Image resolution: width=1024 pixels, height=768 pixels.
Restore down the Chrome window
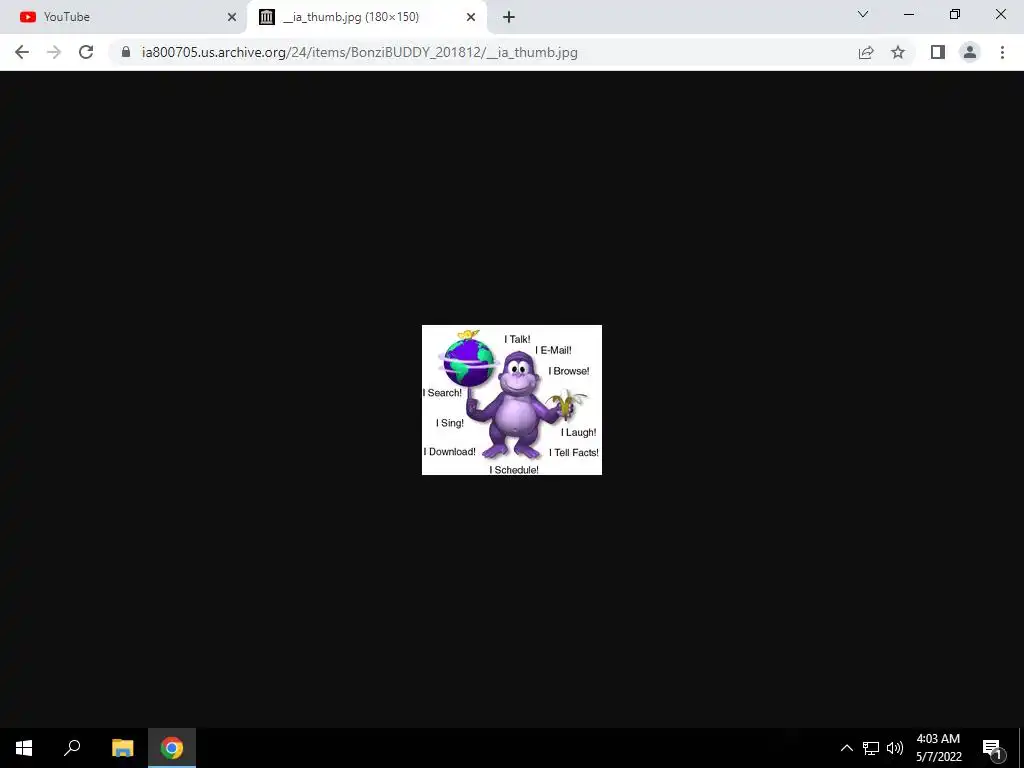(955, 14)
